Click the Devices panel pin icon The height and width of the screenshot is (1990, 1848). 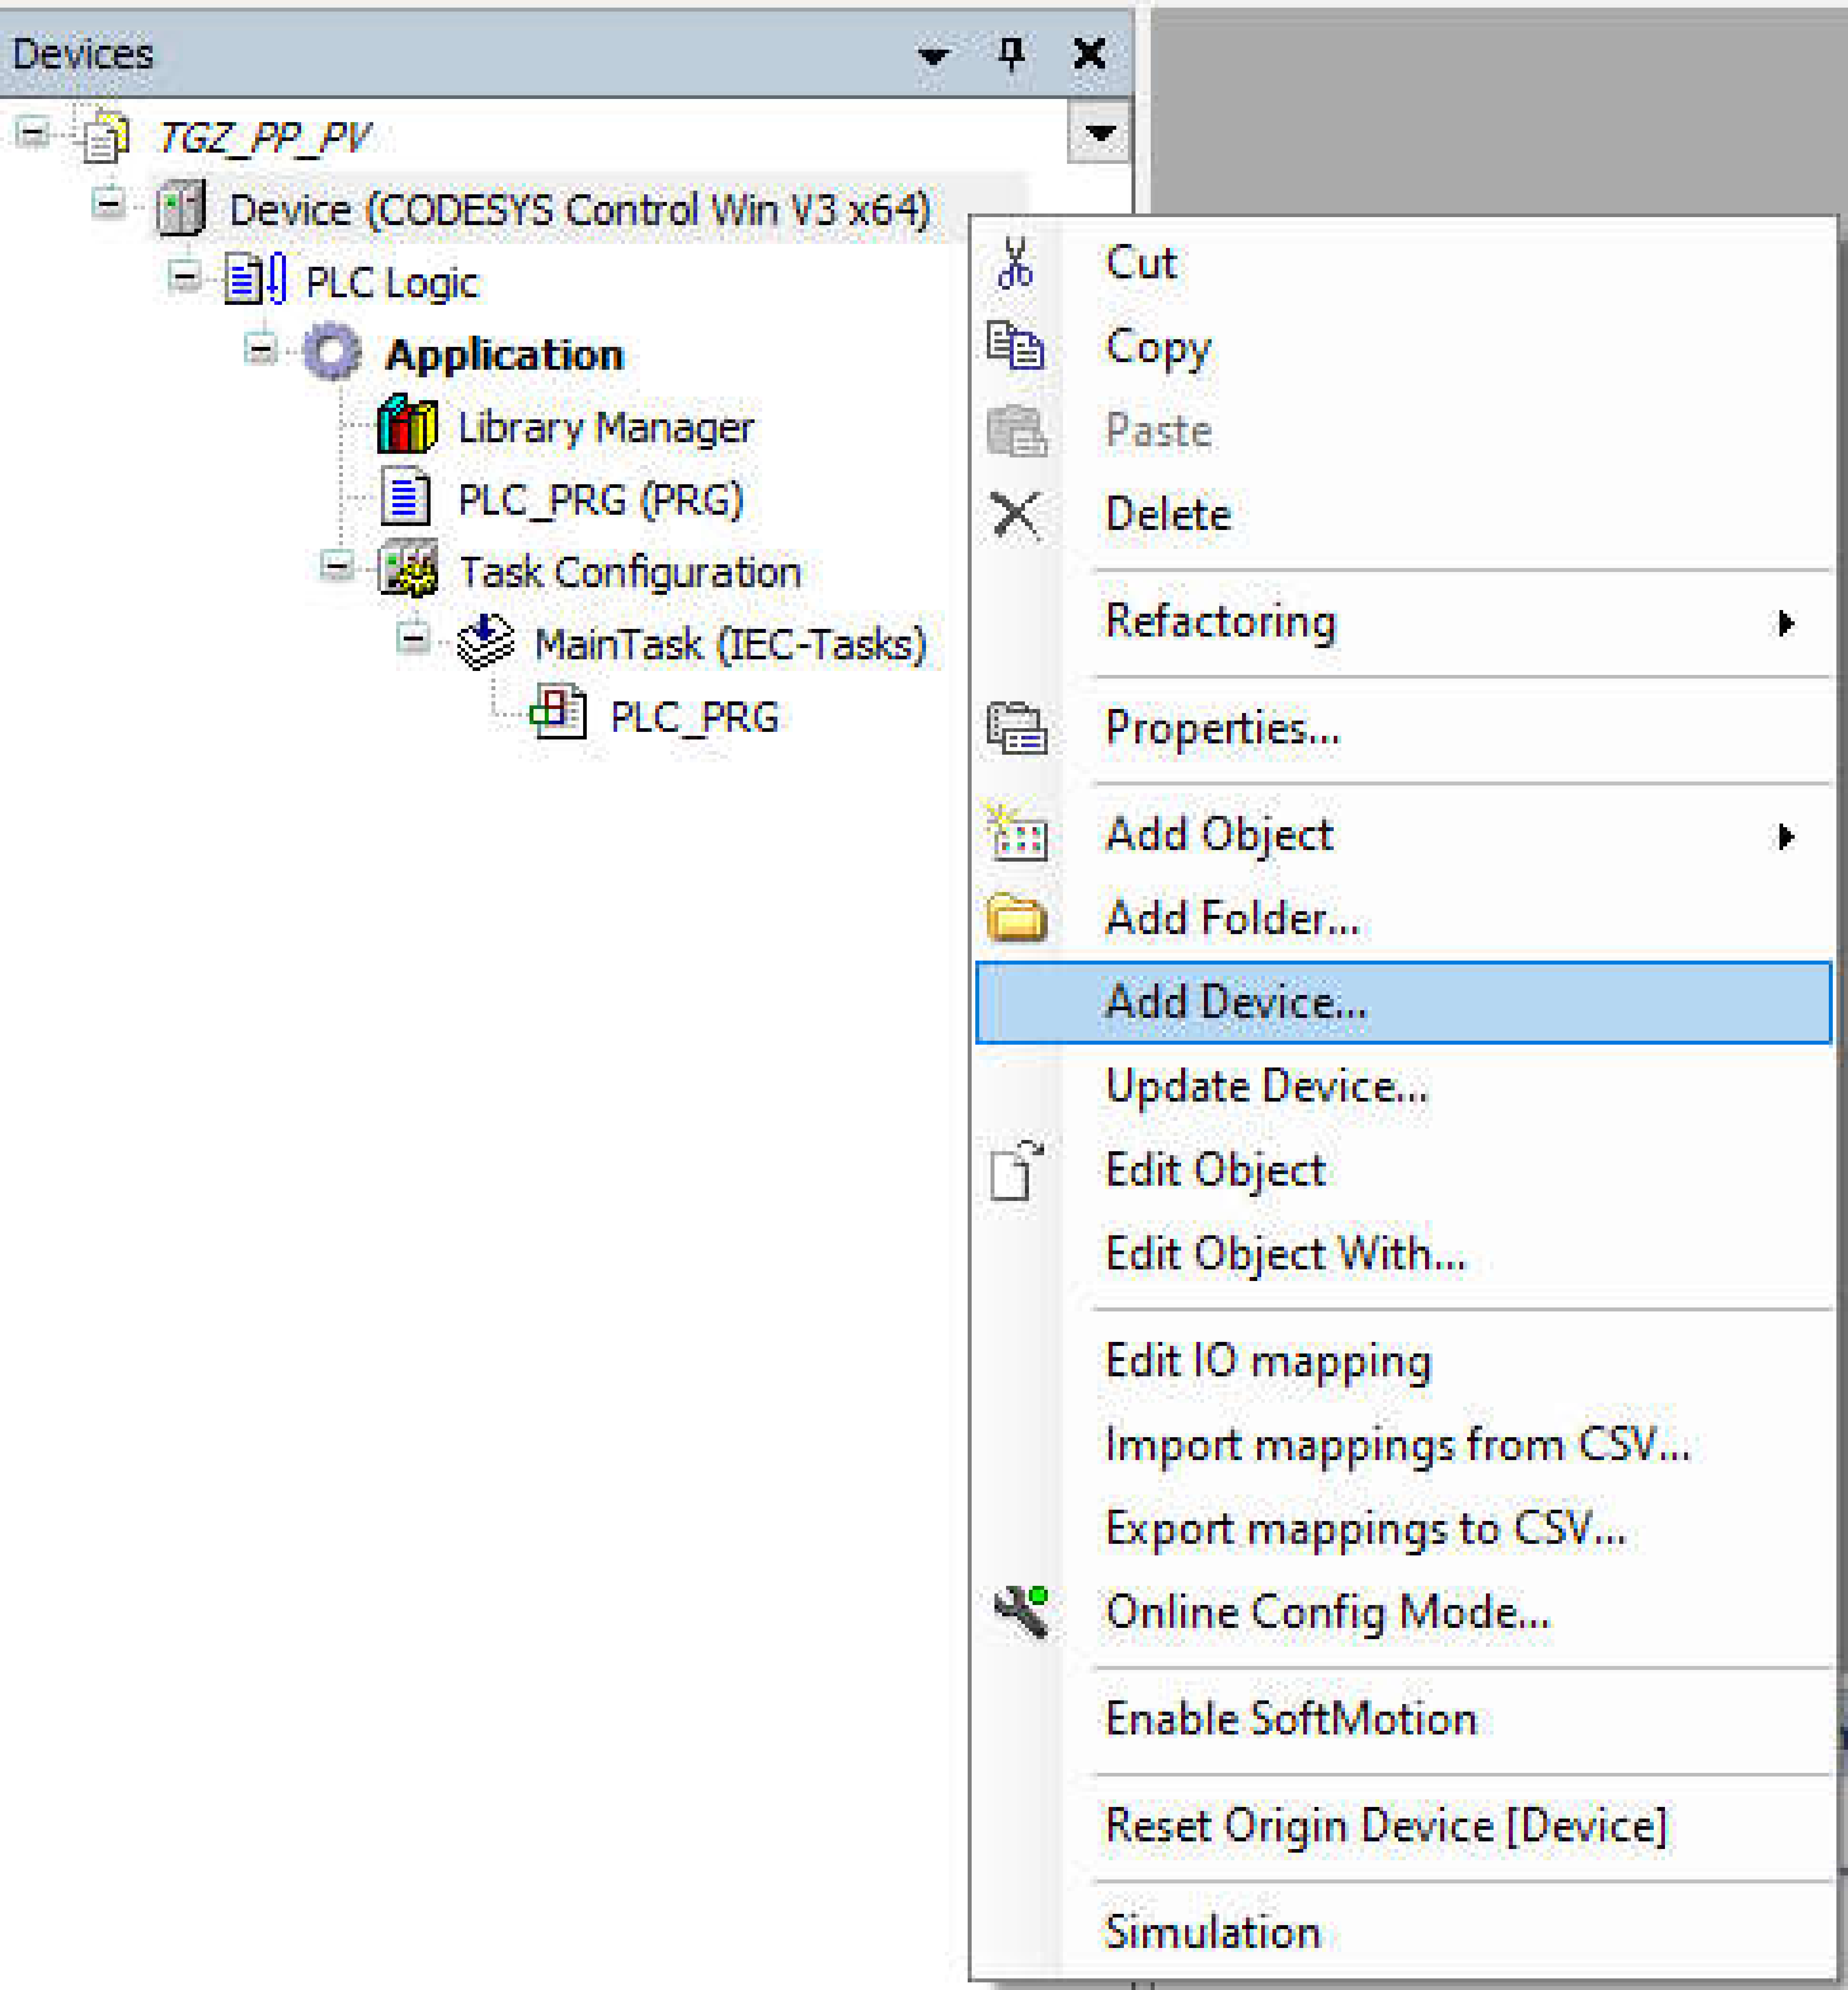click(x=1011, y=53)
